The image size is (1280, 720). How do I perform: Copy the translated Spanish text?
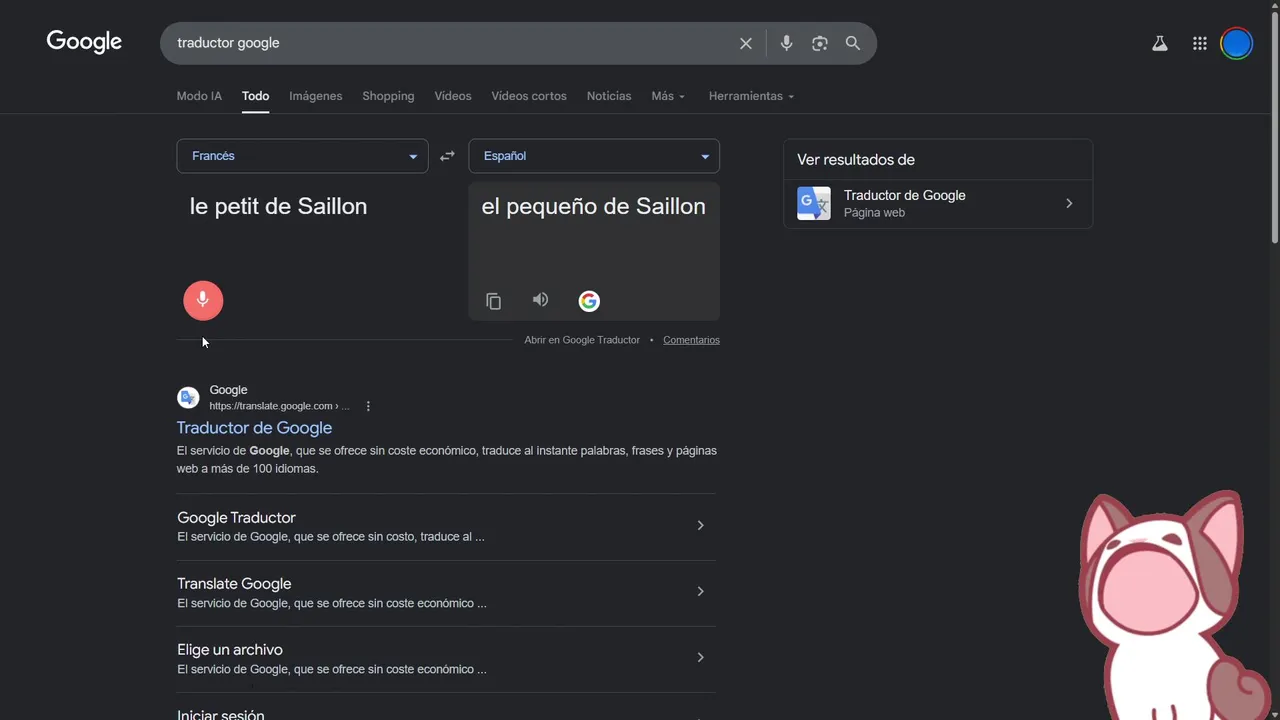(493, 301)
